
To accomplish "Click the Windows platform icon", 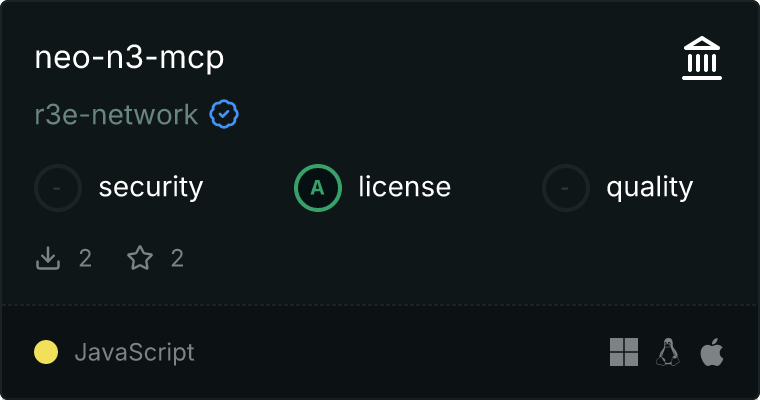I will click(x=624, y=352).
